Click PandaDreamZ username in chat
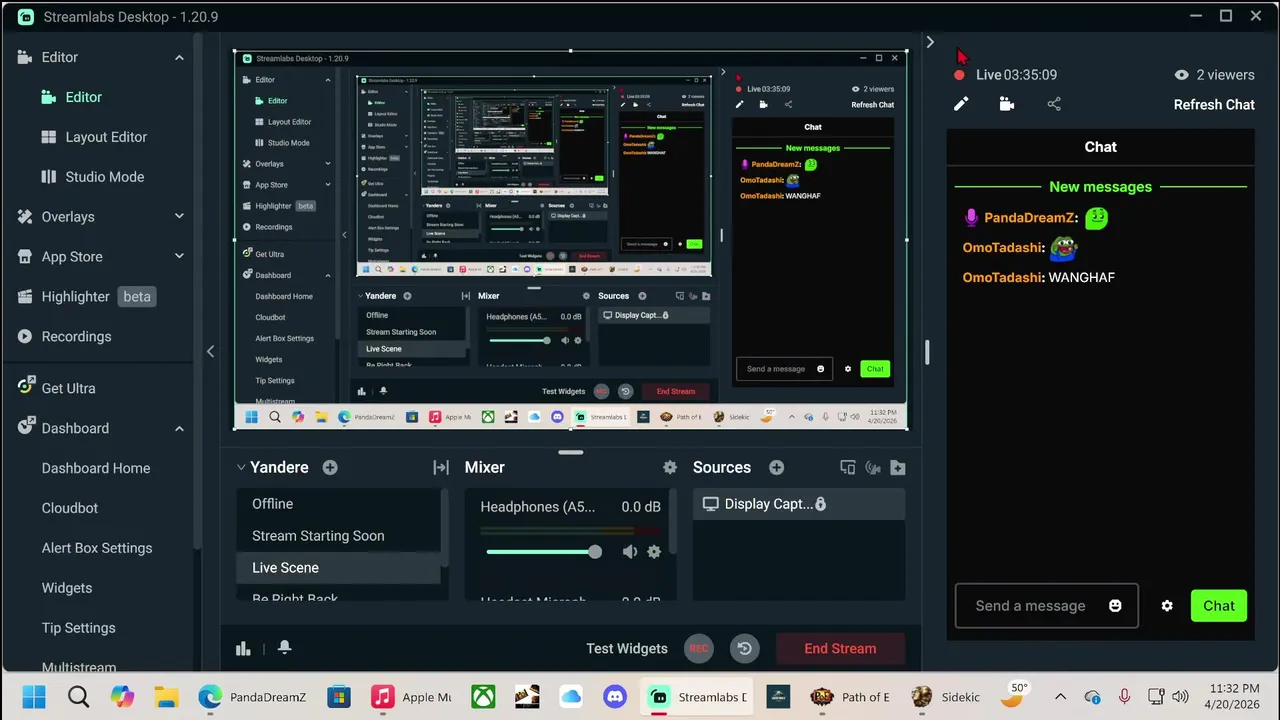Image resolution: width=1280 pixels, height=720 pixels. 1029,217
